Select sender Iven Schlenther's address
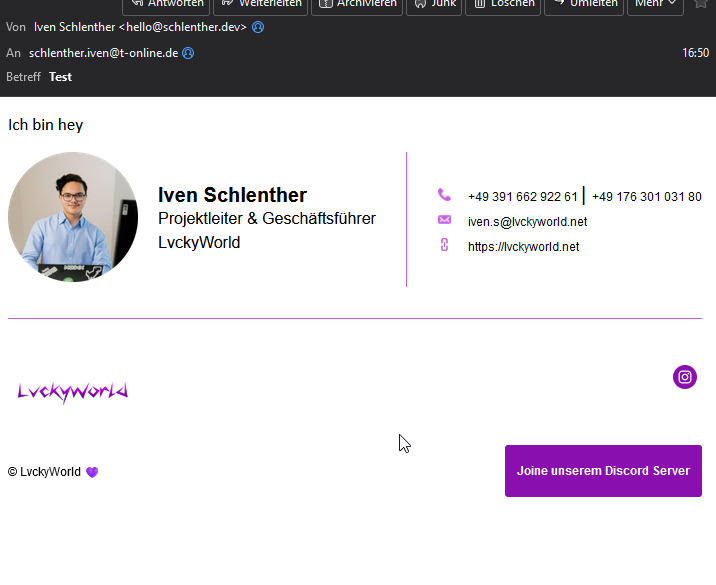 [140, 27]
